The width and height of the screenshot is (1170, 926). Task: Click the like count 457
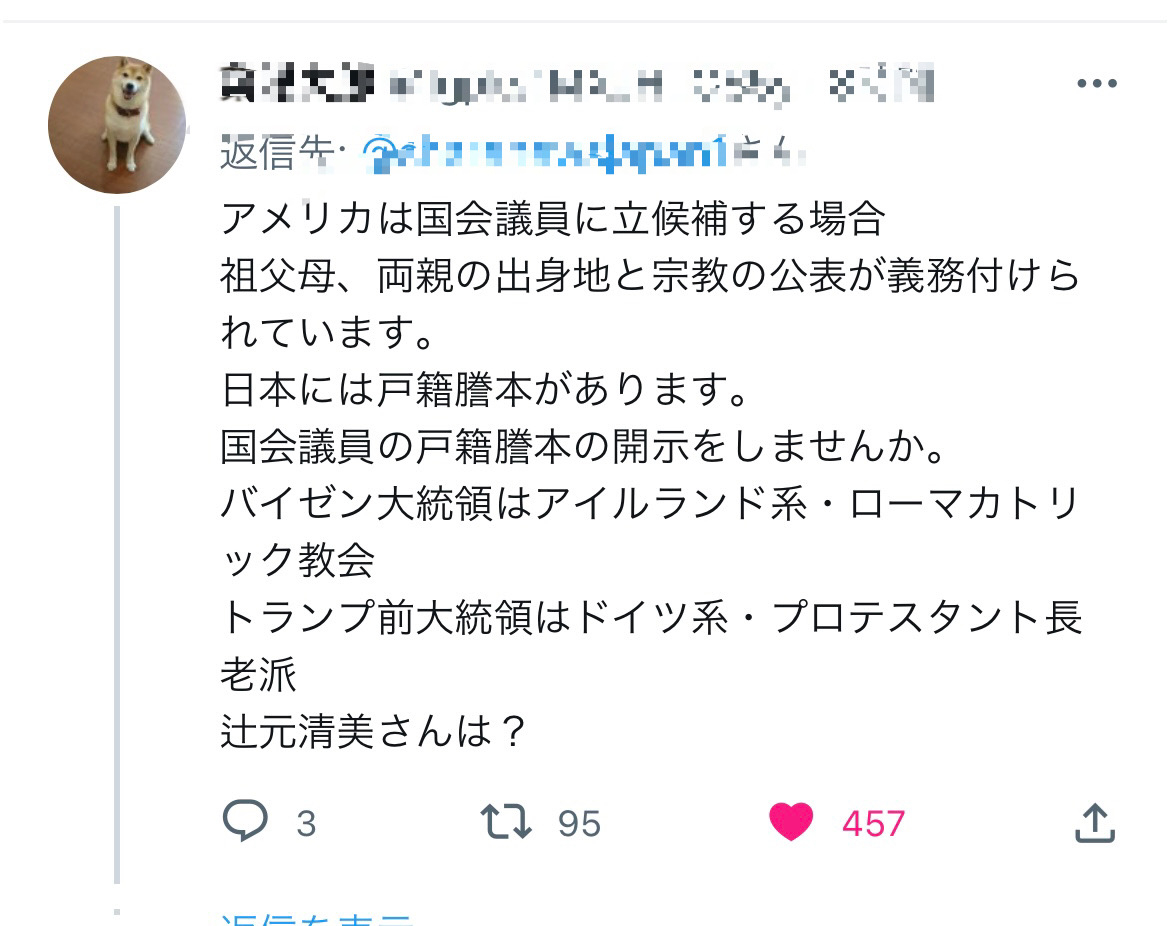(x=873, y=824)
